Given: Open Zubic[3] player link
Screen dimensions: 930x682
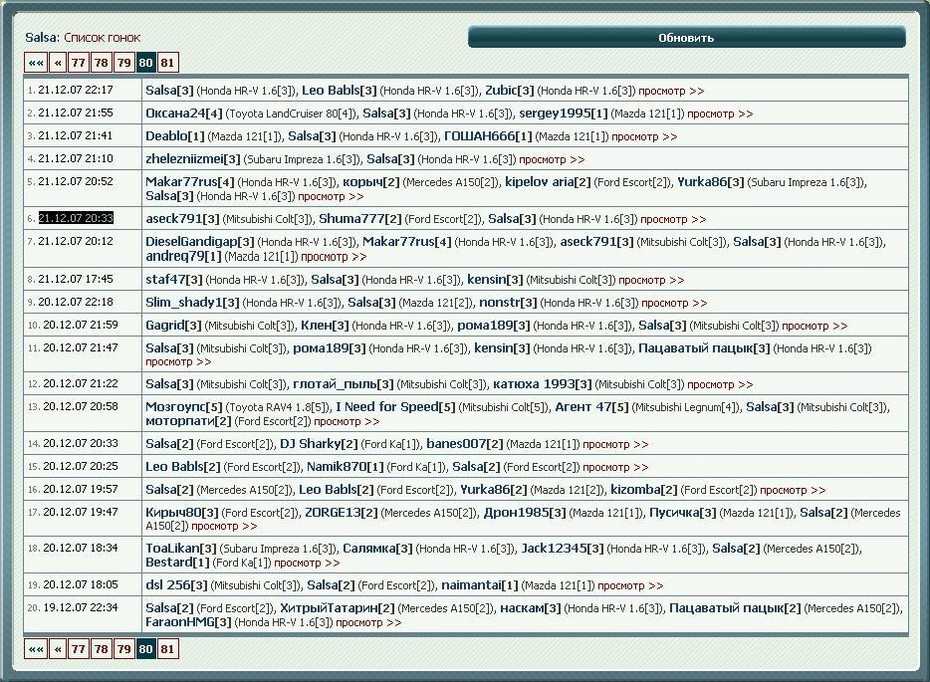Looking at the screenshot, I should point(509,91).
